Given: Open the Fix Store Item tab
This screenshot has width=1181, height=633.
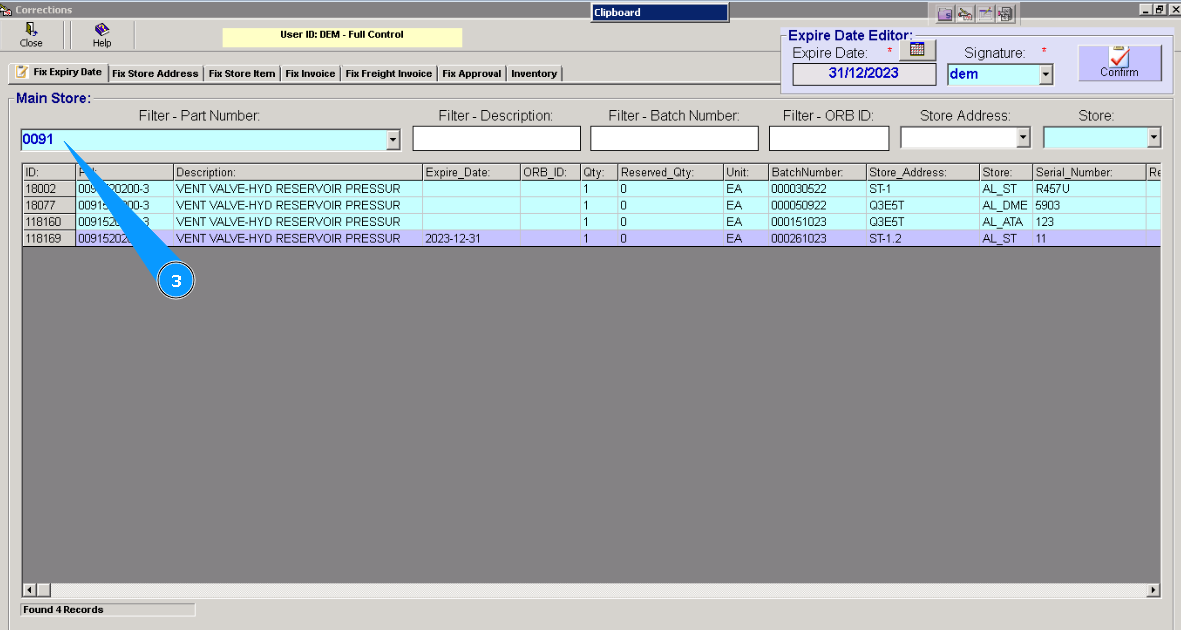Looking at the screenshot, I should (x=242, y=74).
